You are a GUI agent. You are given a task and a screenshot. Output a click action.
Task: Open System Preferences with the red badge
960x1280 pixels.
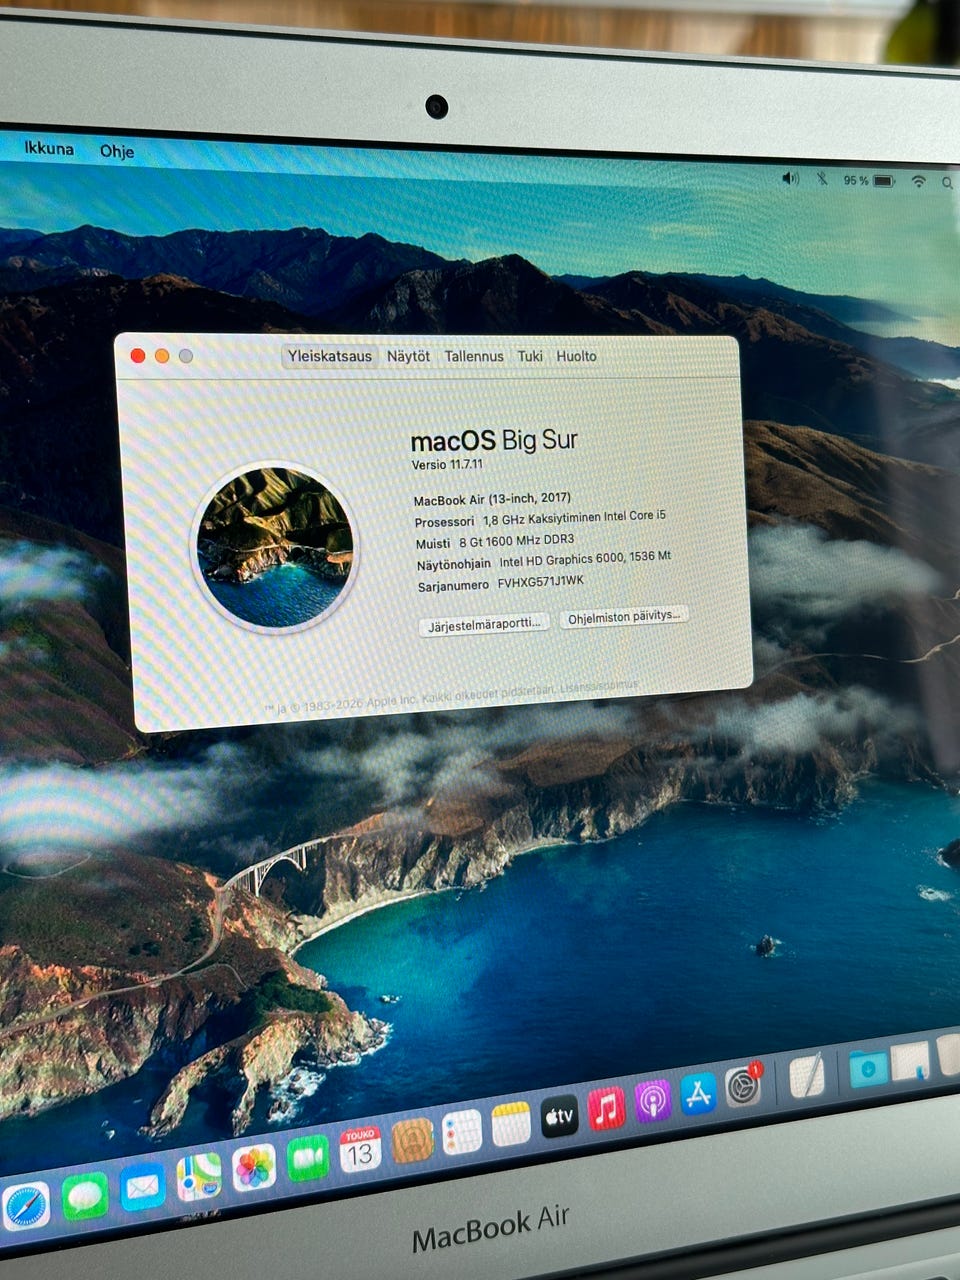click(743, 1086)
